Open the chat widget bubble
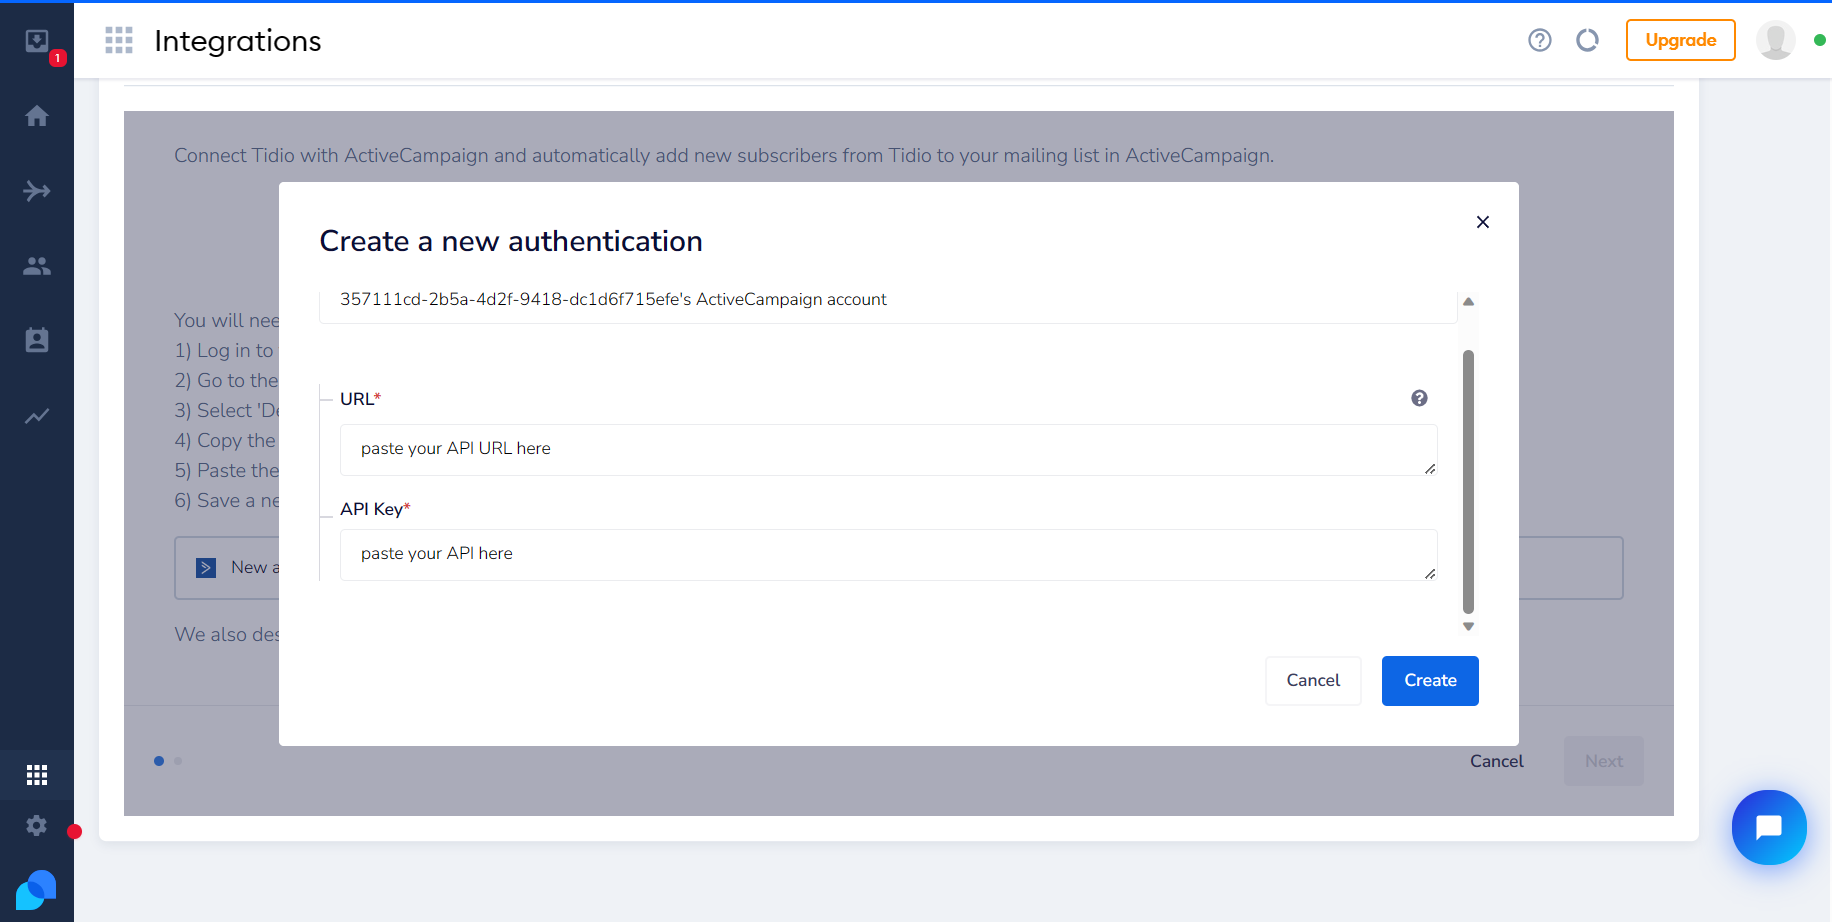The image size is (1832, 922). point(1769,827)
